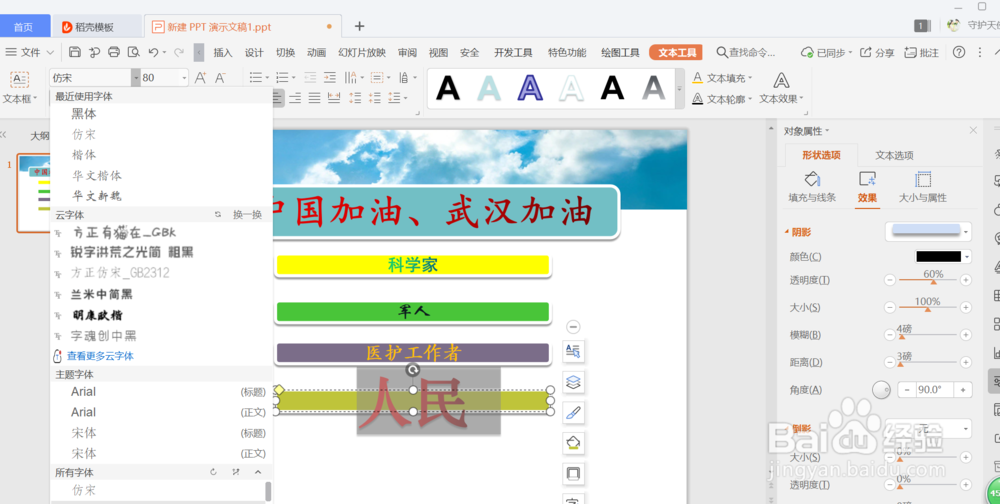Open the Animation (动画) ribbon tab
This screenshot has width=1000, height=504.
(x=316, y=52)
